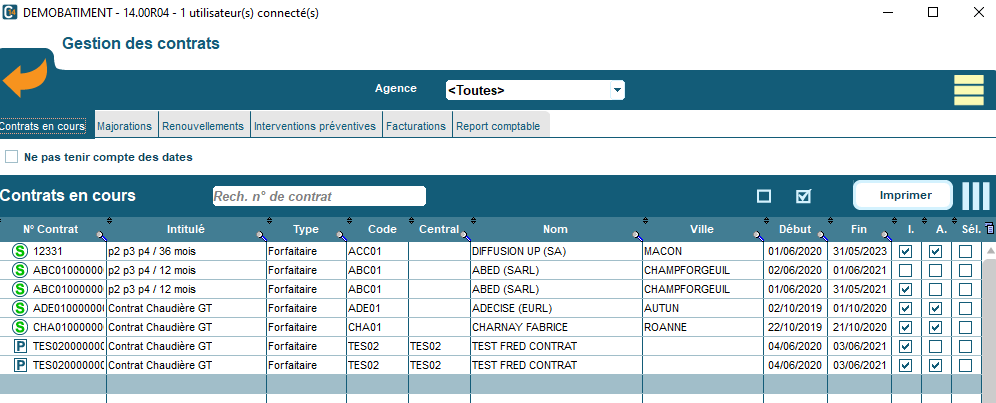The image size is (996, 403).
Task: Click the green S icon for ADE01 contract
Action: (x=19, y=308)
